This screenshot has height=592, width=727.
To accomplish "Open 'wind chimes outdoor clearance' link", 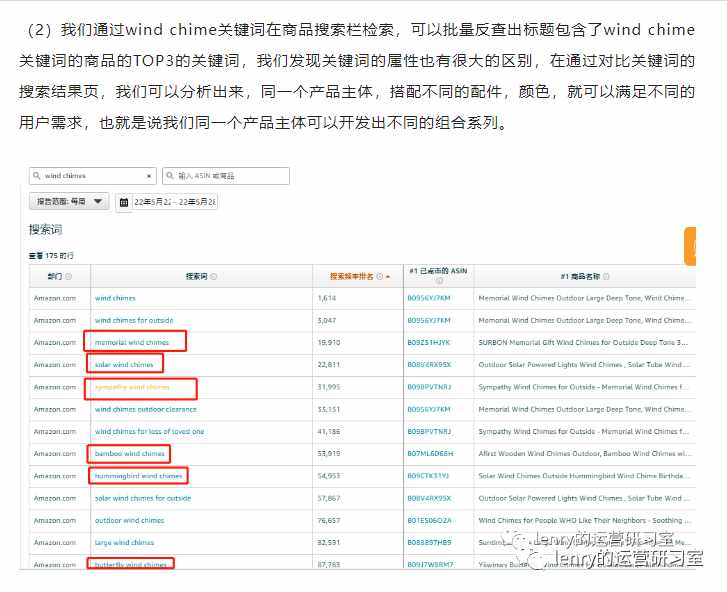I will pos(146,409).
